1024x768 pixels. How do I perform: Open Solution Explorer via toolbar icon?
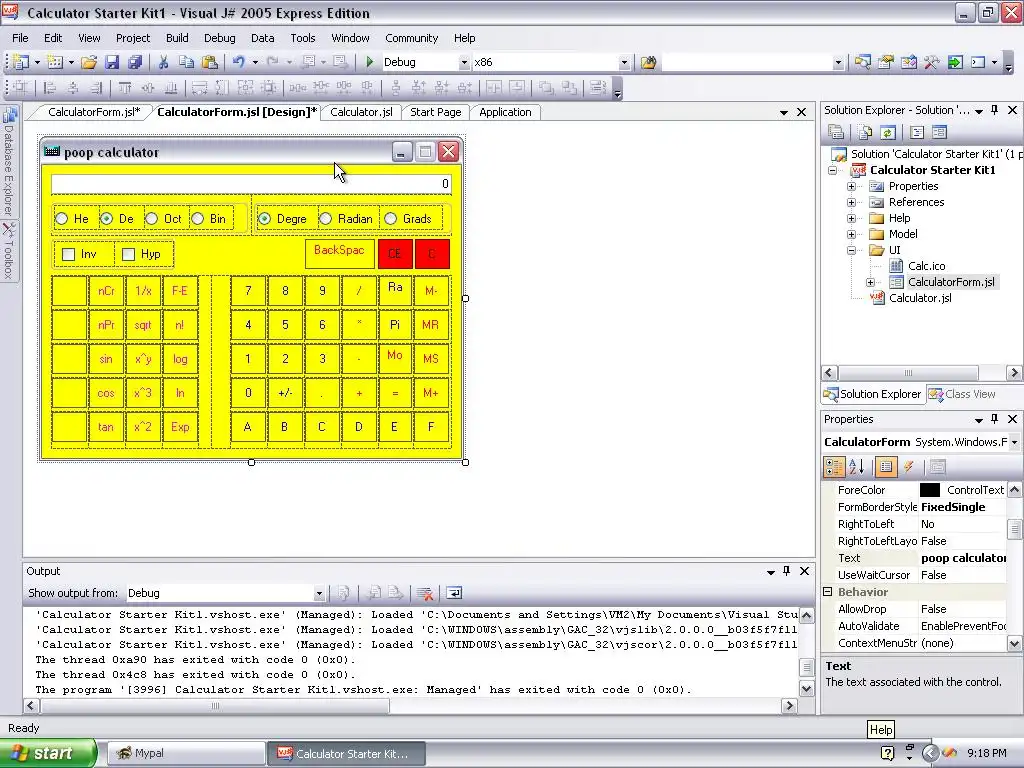point(863,62)
